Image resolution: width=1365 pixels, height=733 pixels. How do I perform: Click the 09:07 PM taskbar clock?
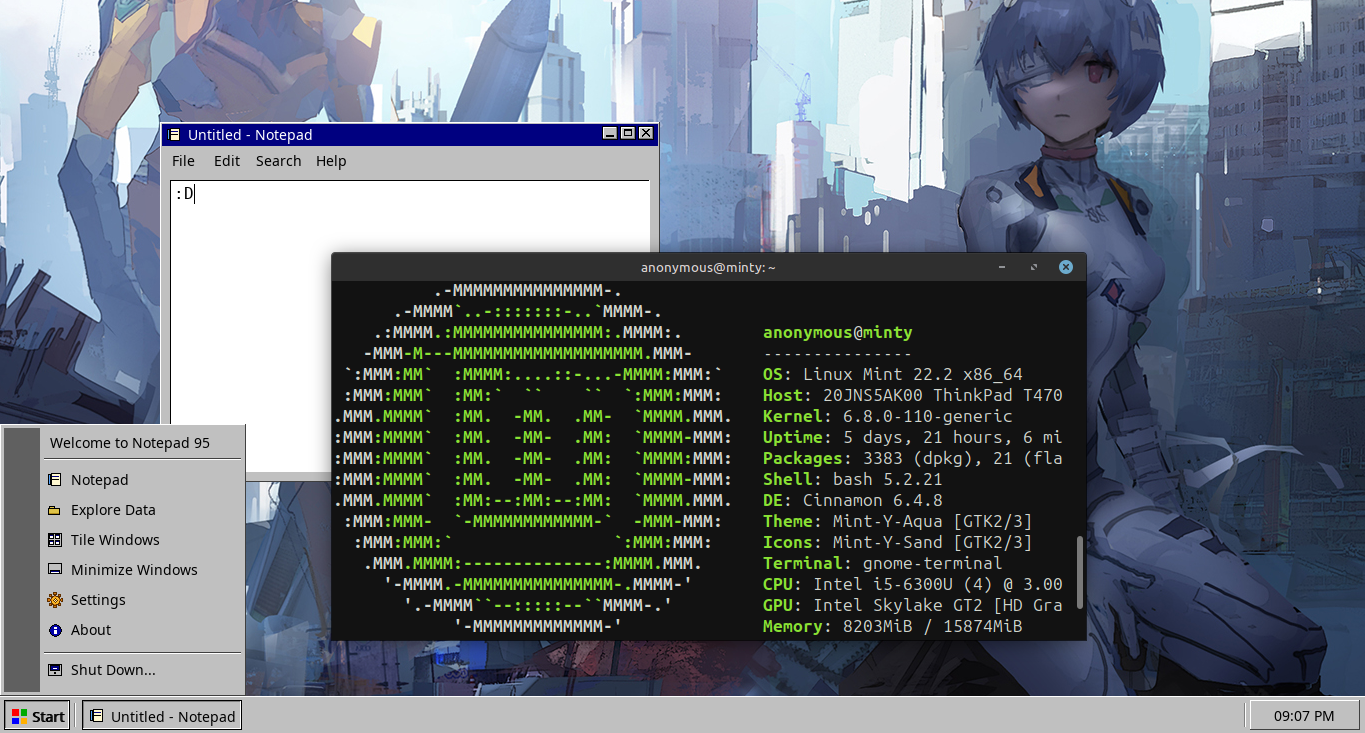tap(1304, 716)
